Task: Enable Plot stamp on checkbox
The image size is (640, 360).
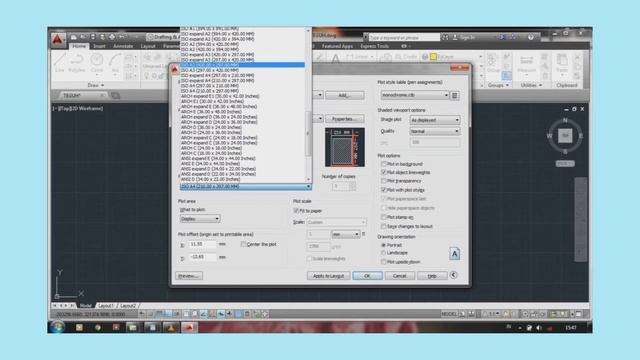Action: [x=384, y=217]
